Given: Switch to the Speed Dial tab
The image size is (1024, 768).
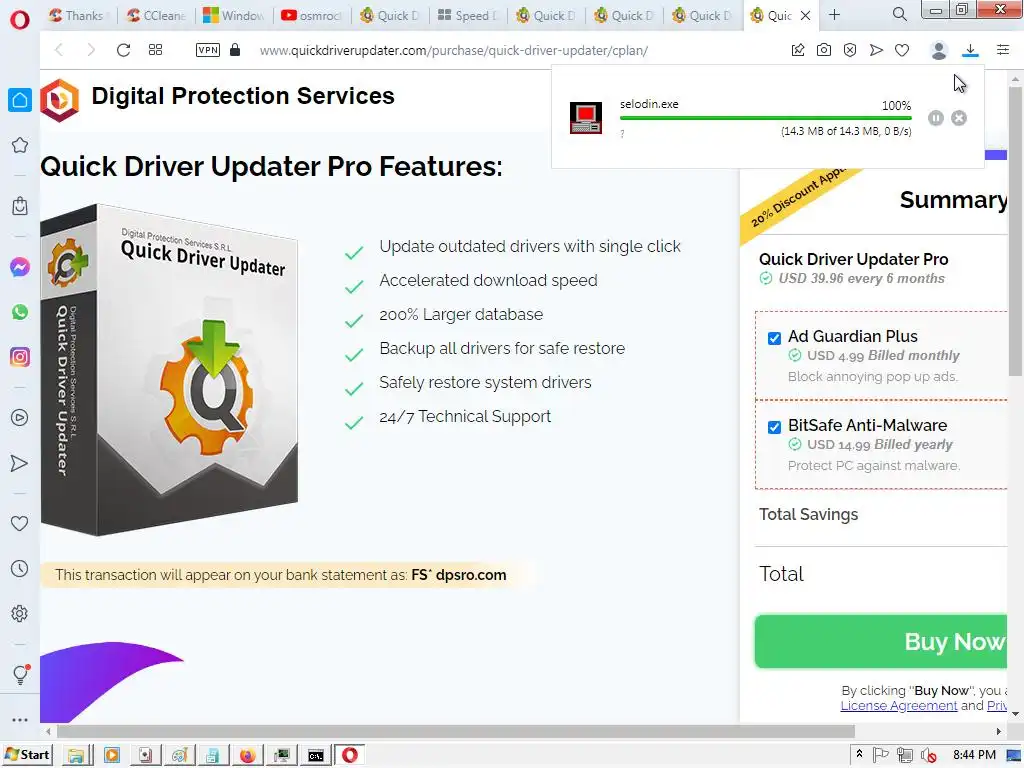Looking at the screenshot, I should 468,16.
